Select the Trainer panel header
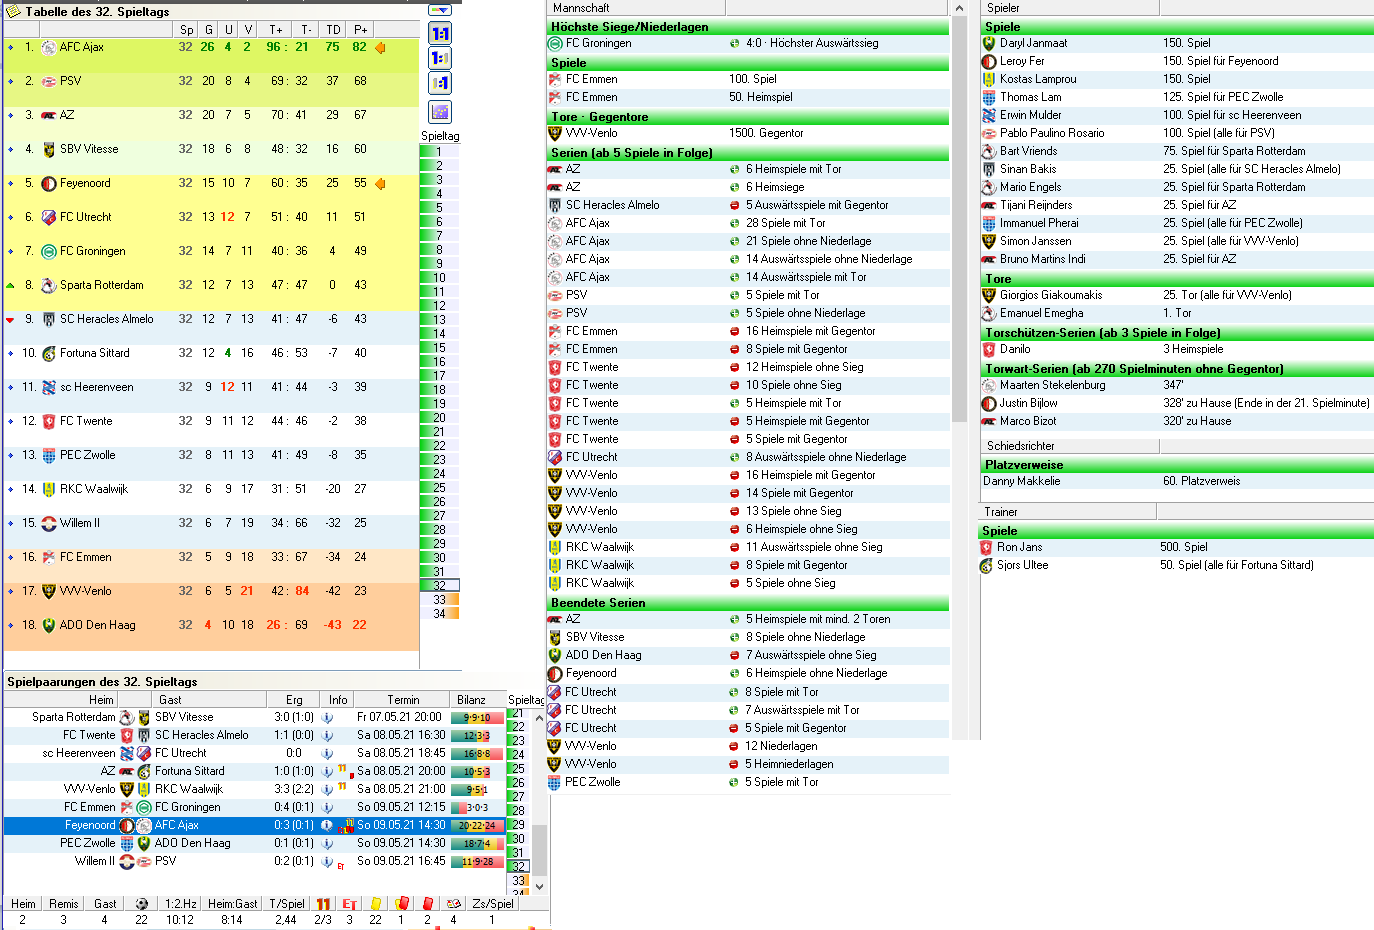The width and height of the screenshot is (1374, 930). (1068, 512)
